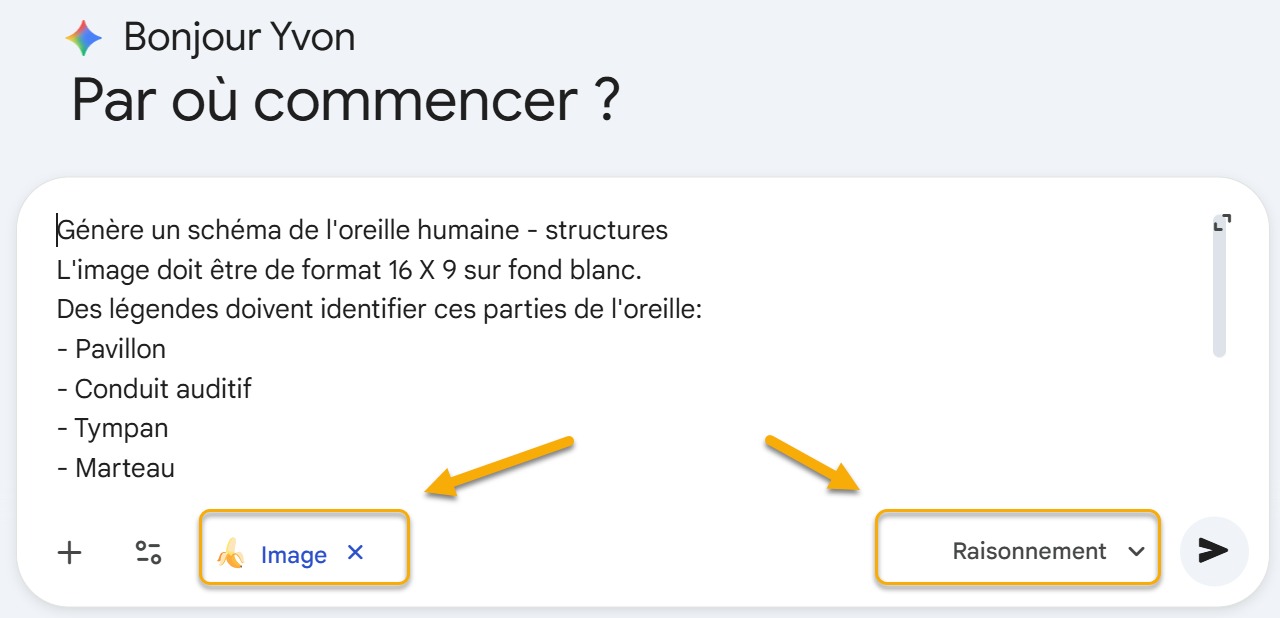Expand the prompt box via the corner icon
Screen dimensions: 1280x618
coord(1222,222)
